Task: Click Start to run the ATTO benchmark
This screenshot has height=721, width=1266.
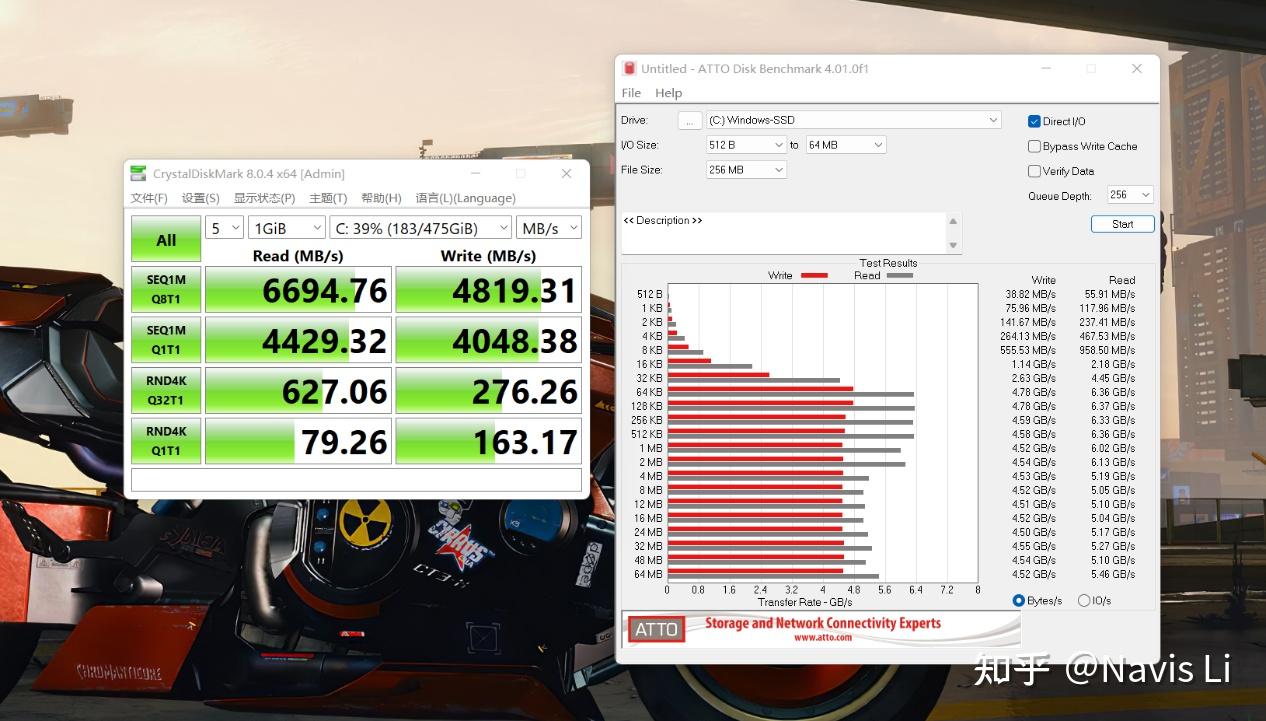Action: coord(1122,224)
